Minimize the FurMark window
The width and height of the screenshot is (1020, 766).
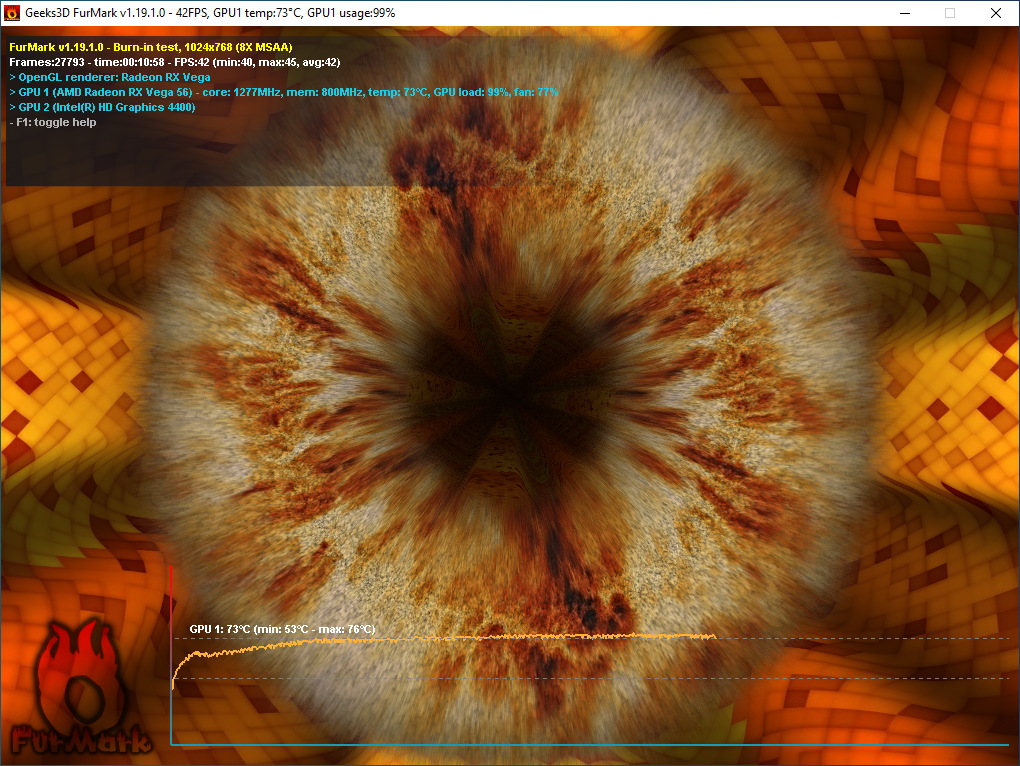click(x=905, y=13)
